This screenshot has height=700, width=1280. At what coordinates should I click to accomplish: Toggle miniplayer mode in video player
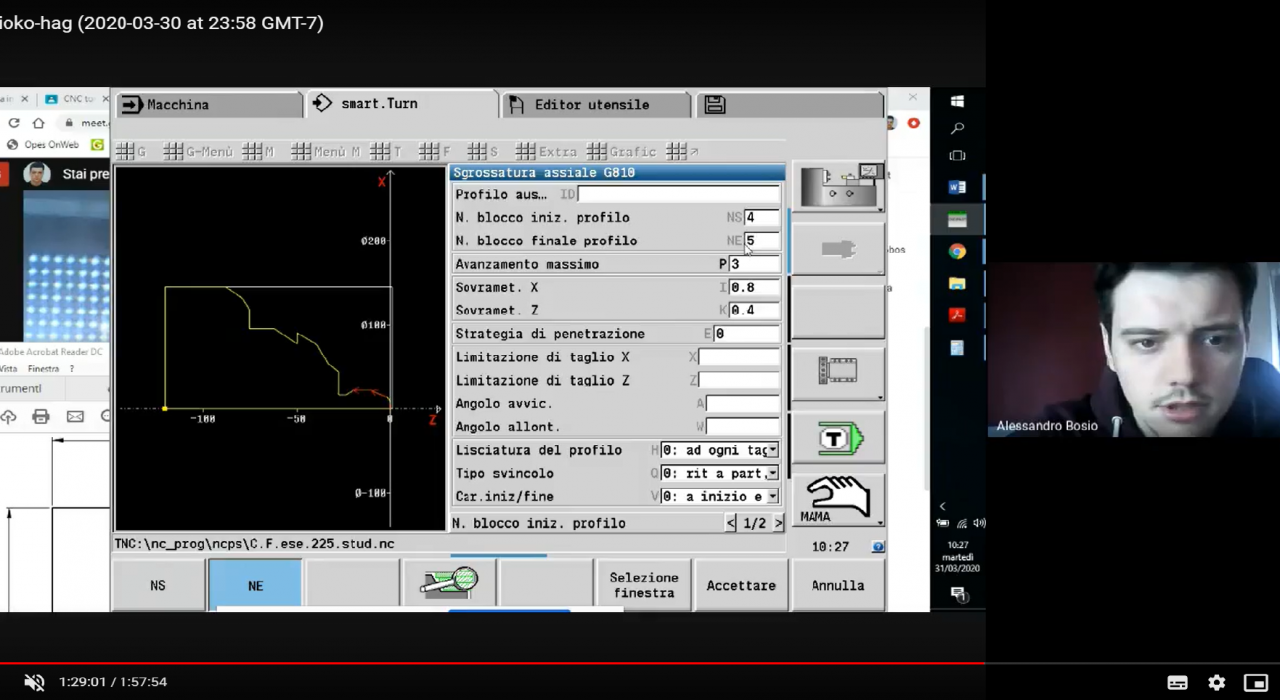(x=1255, y=682)
